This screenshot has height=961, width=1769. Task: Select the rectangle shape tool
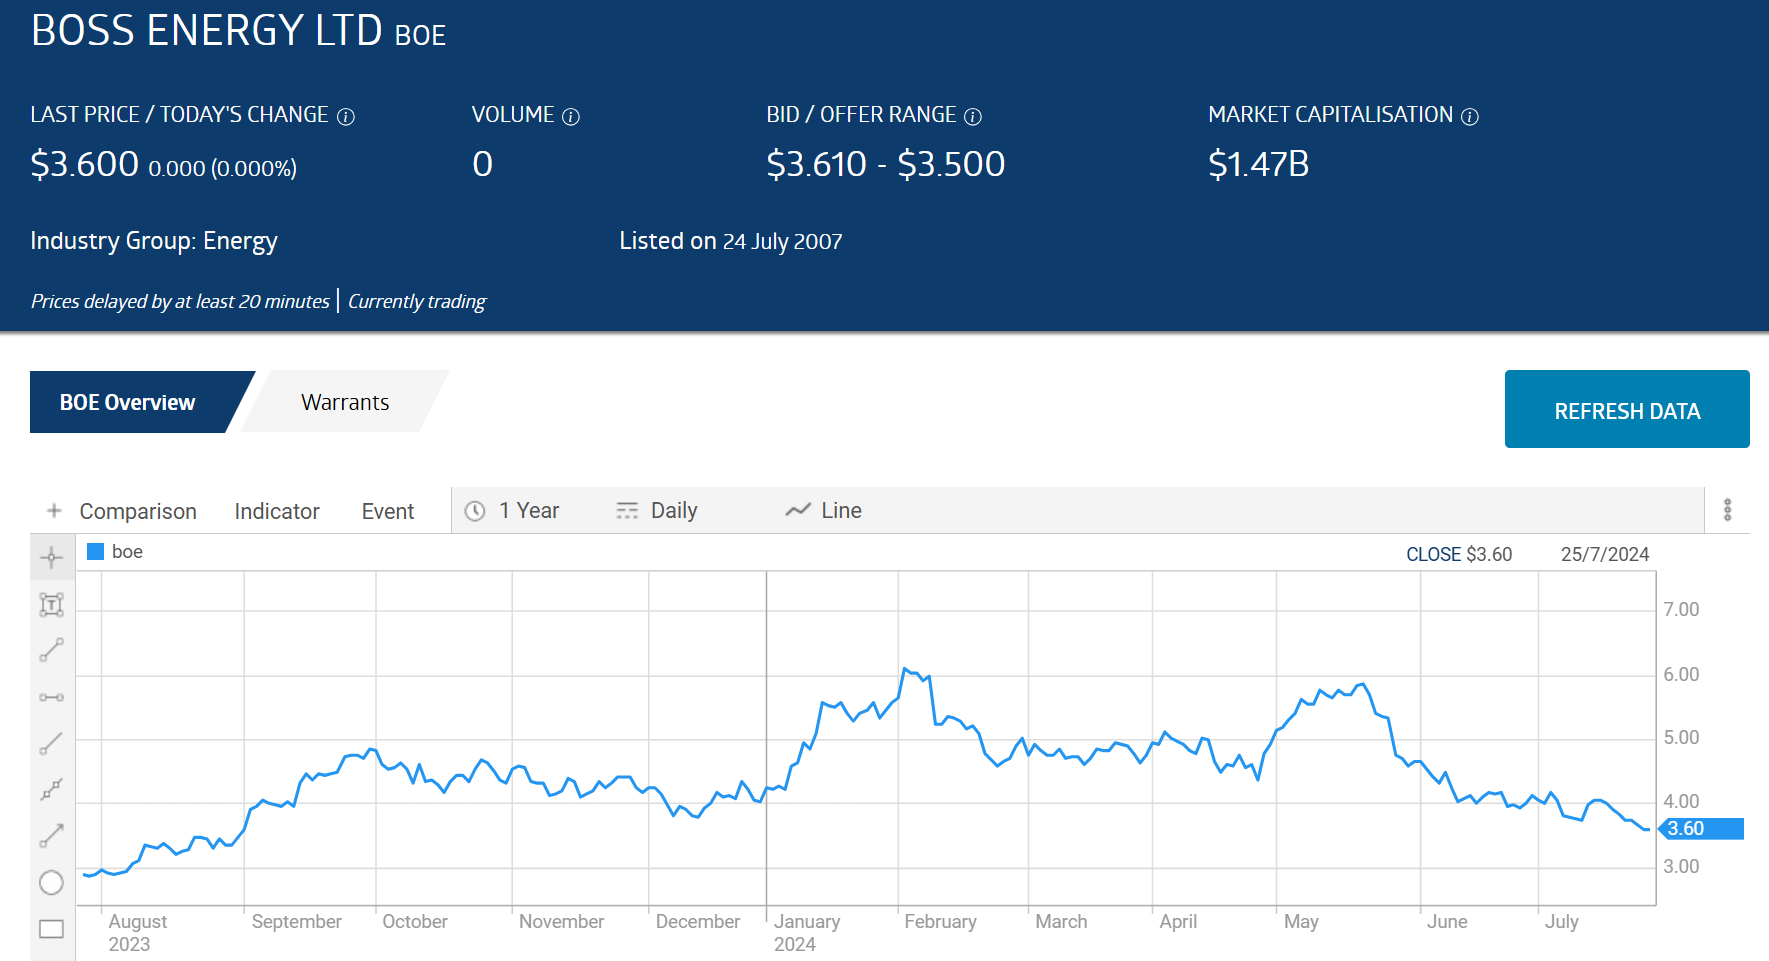tap(52, 929)
